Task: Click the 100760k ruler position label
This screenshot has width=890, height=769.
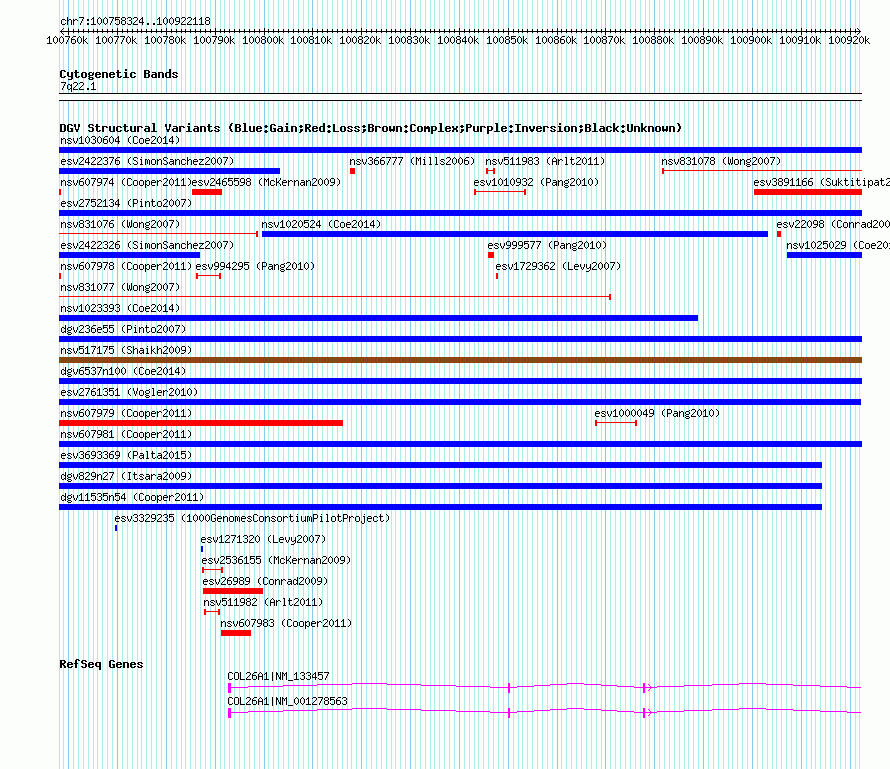Action: (67, 40)
